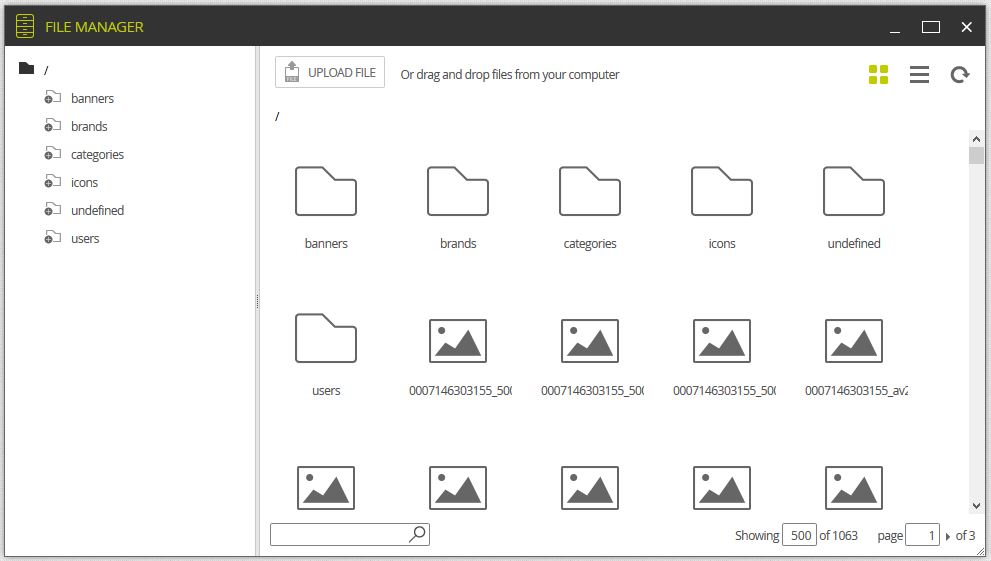Open the categories folder icon in grid
The height and width of the screenshot is (561, 991).
[x=590, y=191]
